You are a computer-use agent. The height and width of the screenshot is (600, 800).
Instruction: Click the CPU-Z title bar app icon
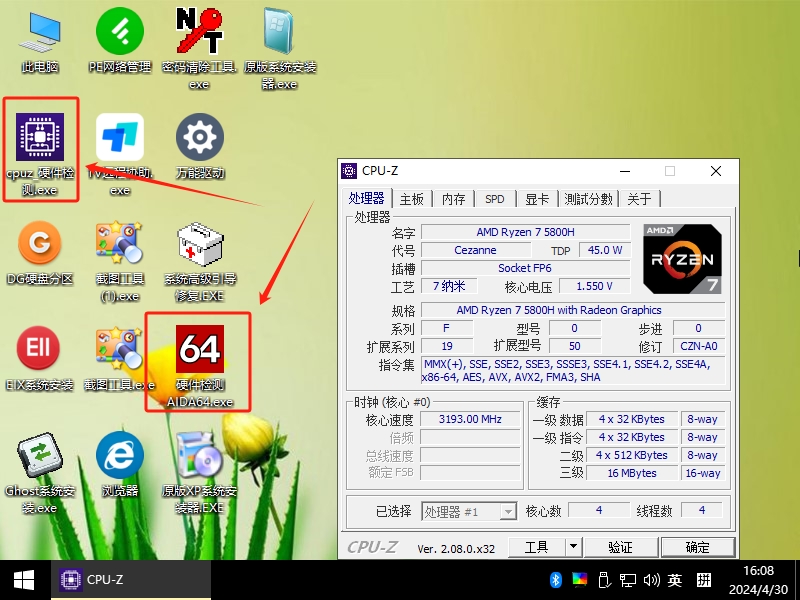(x=349, y=171)
